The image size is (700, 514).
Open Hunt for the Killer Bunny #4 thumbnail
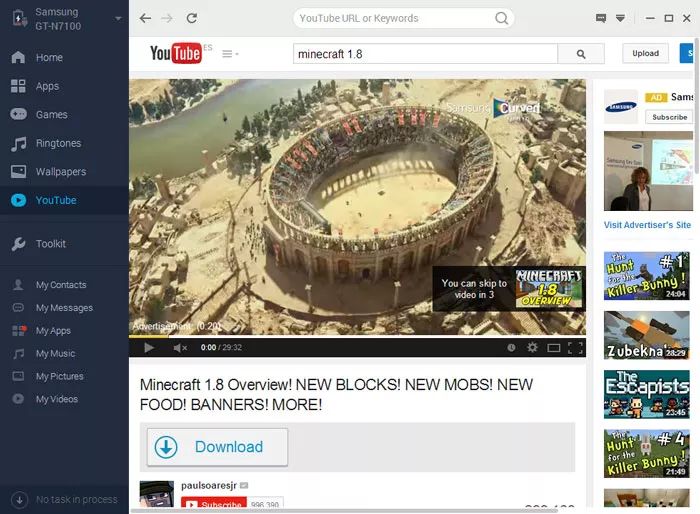(x=646, y=454)
